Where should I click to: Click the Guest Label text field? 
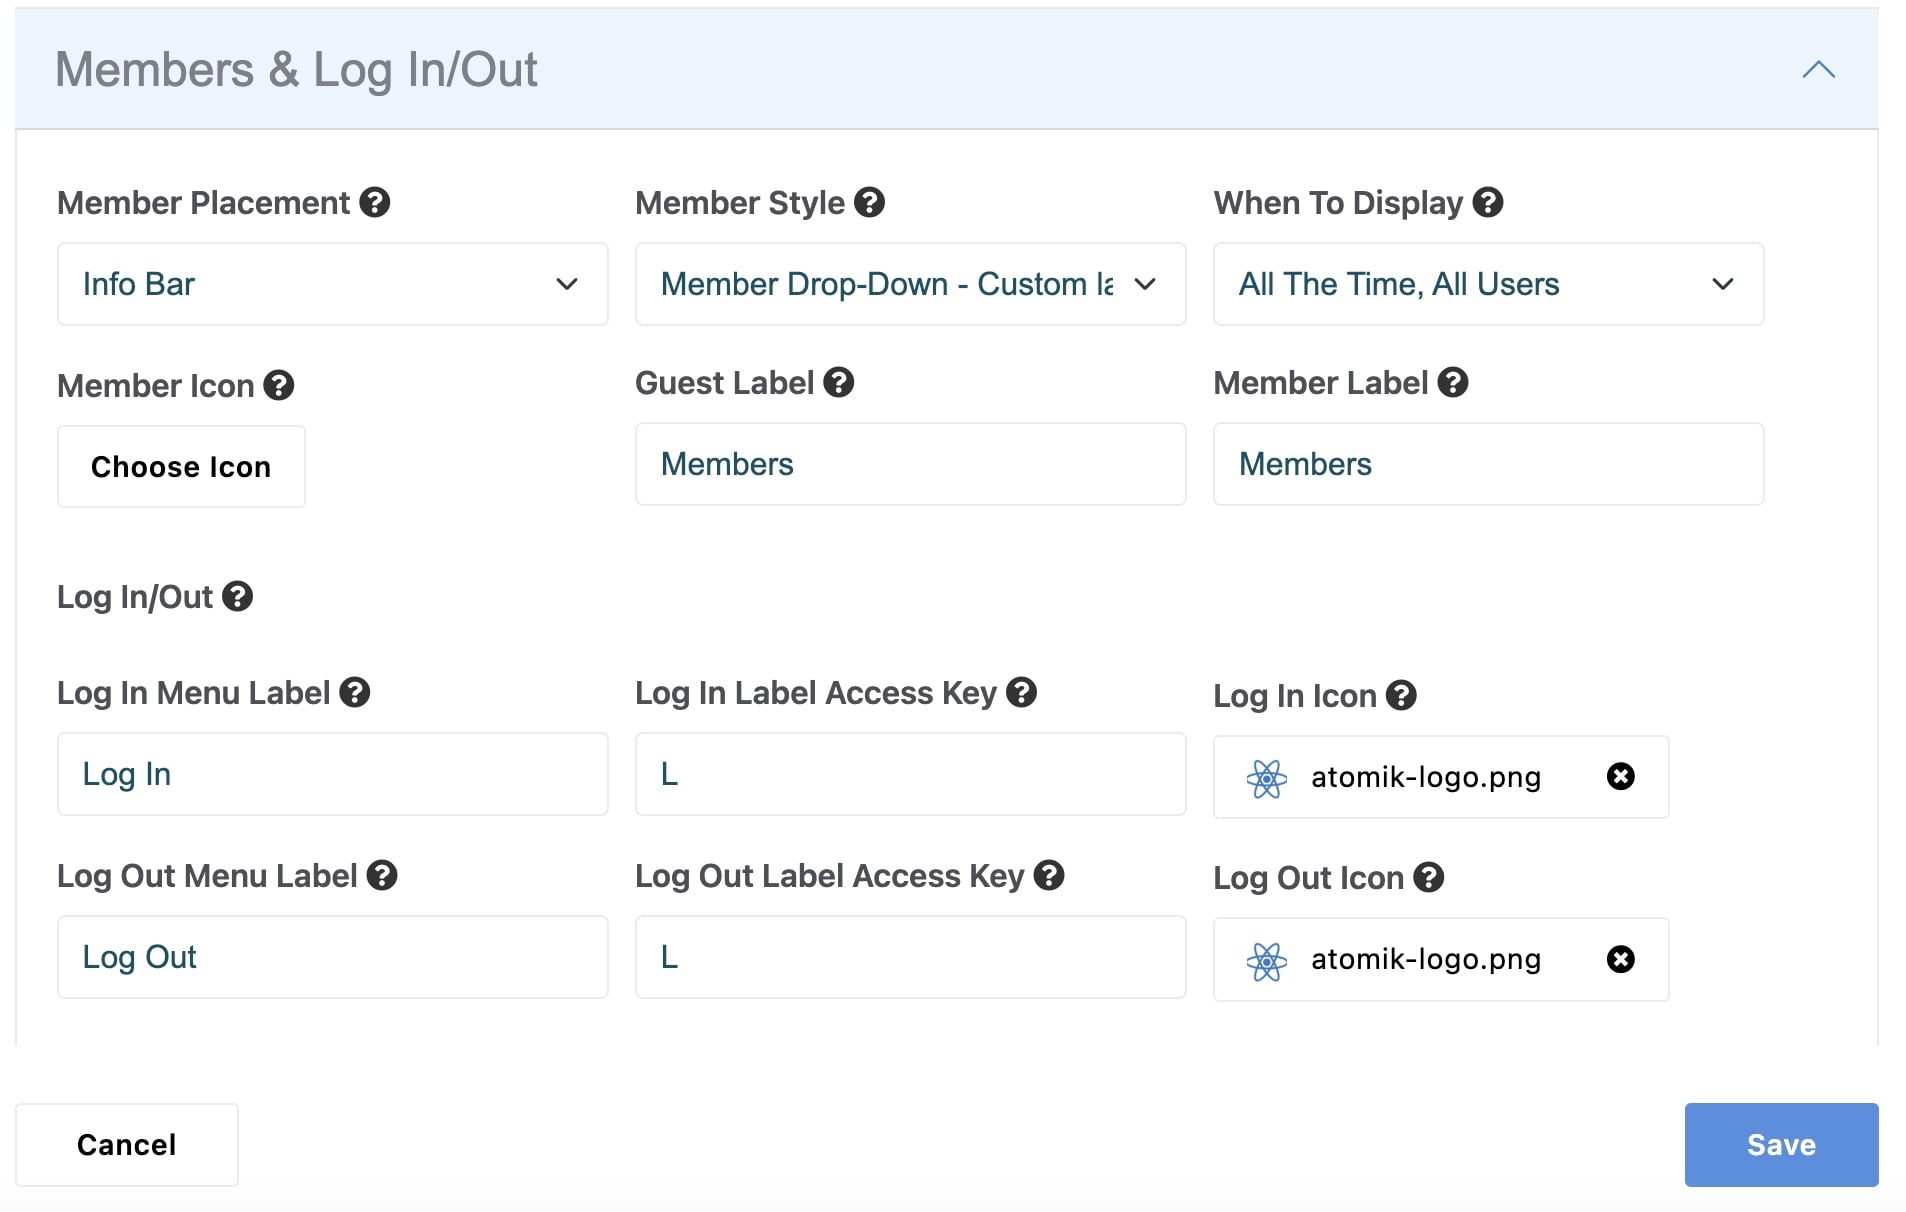click(910, 464)
